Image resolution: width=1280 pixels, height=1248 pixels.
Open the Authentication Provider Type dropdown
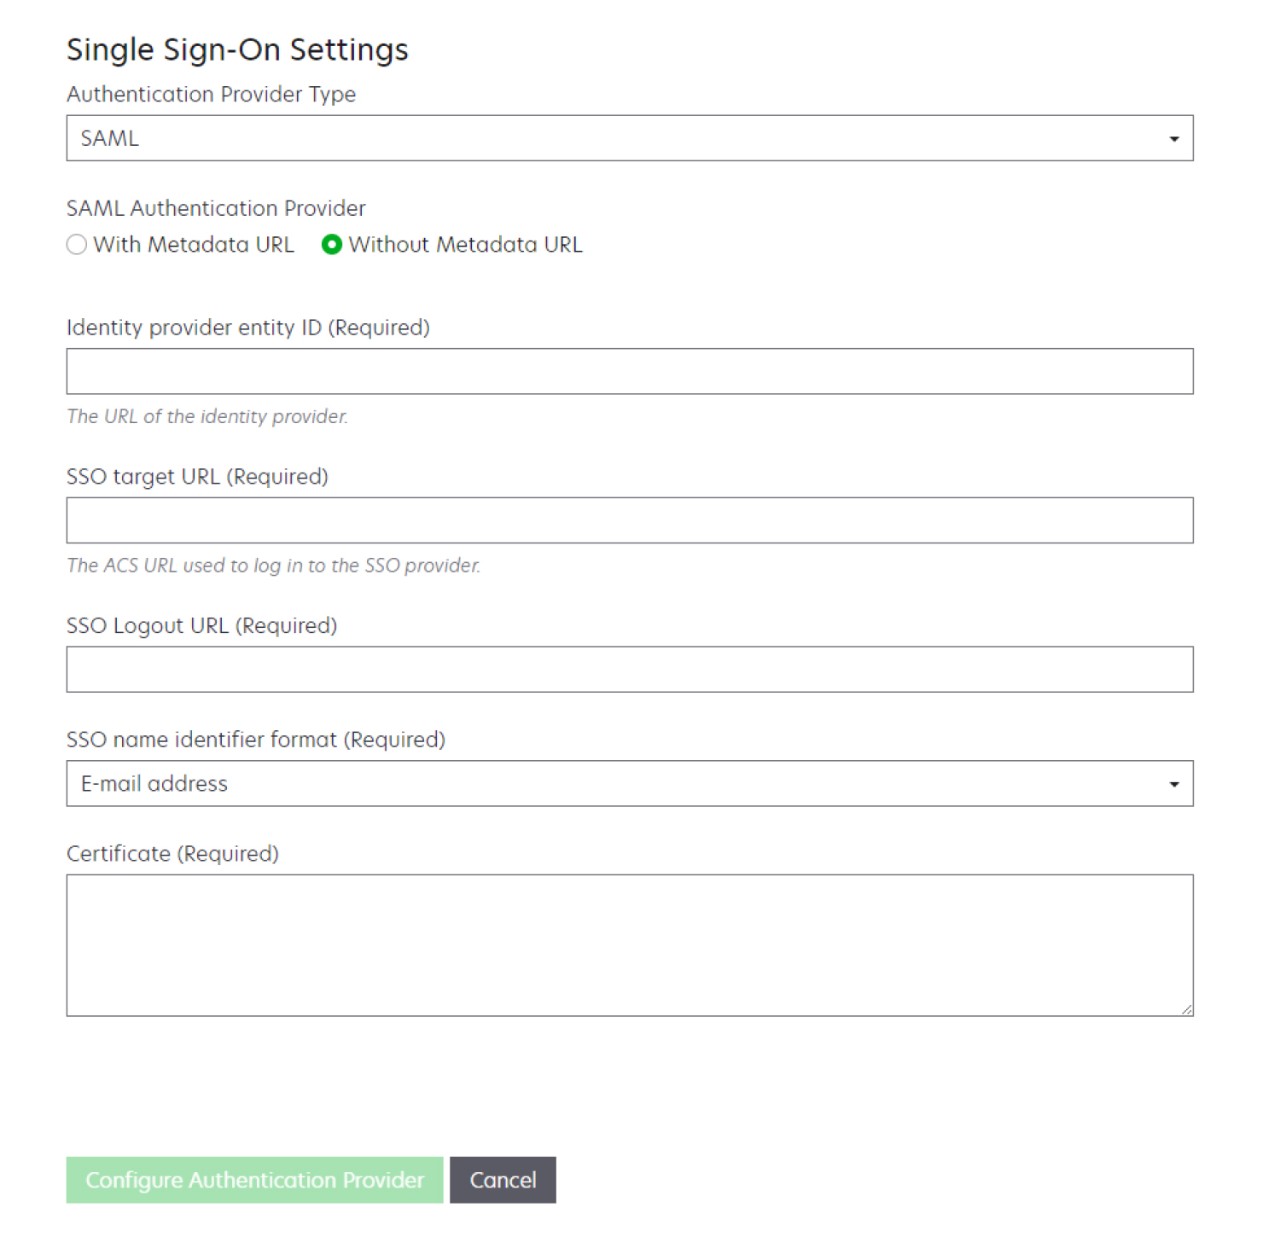628,137
